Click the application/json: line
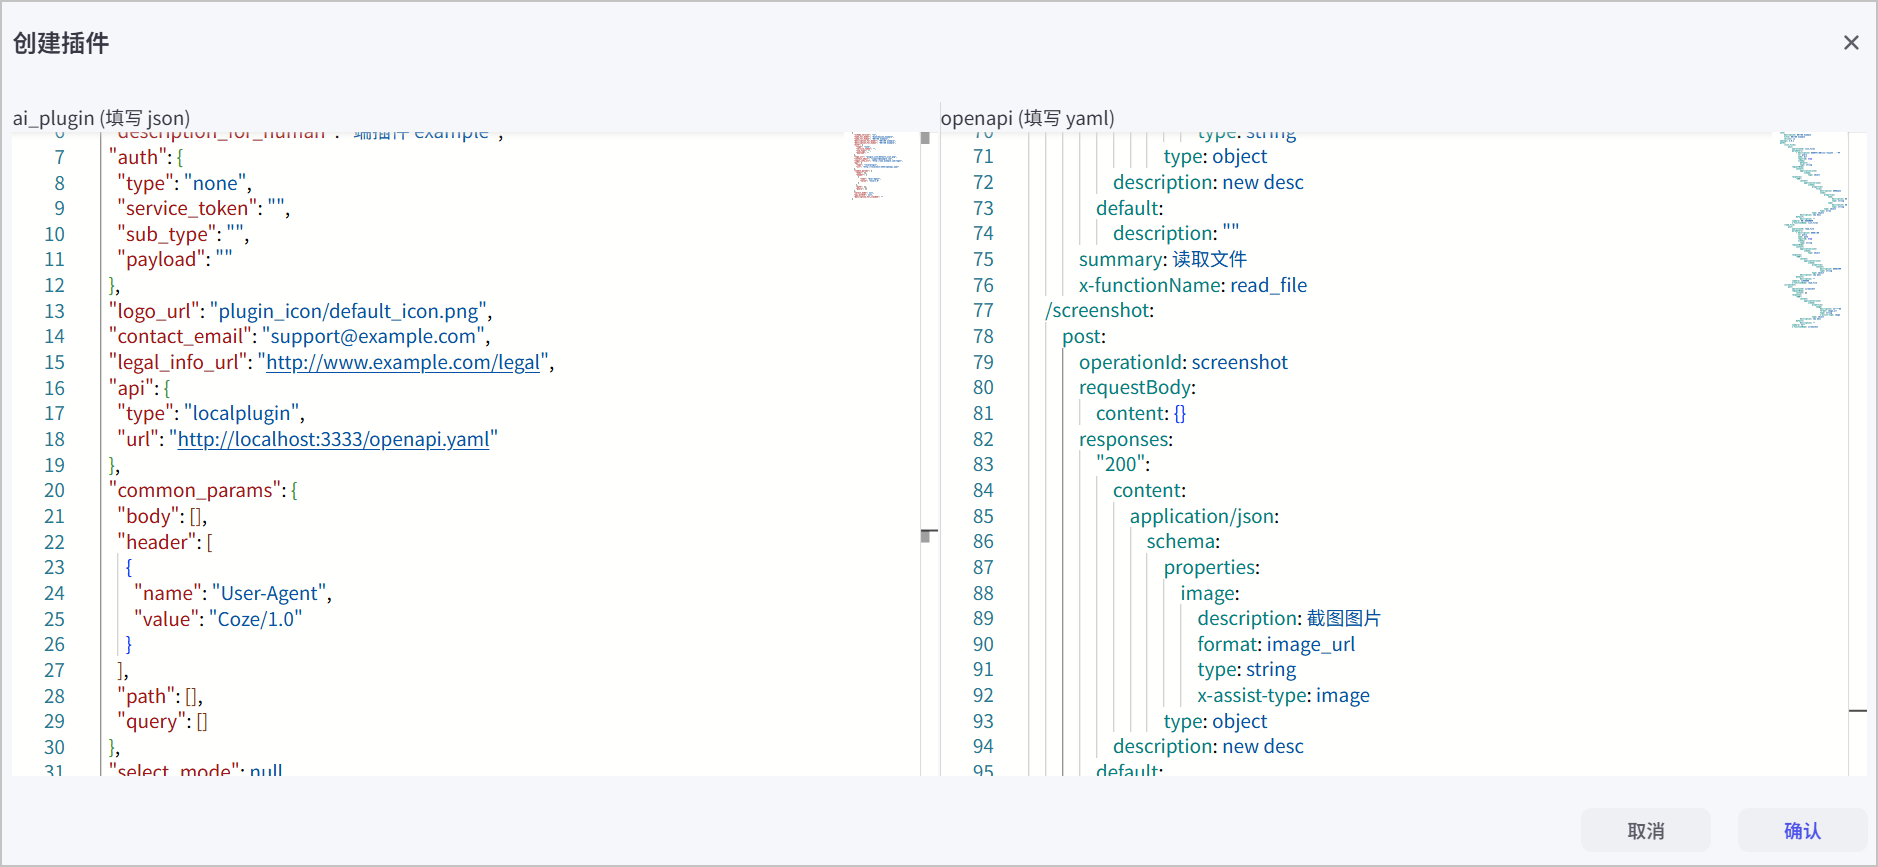Viewport: 1878px width, 867px height. click(x=1204, y=516)
